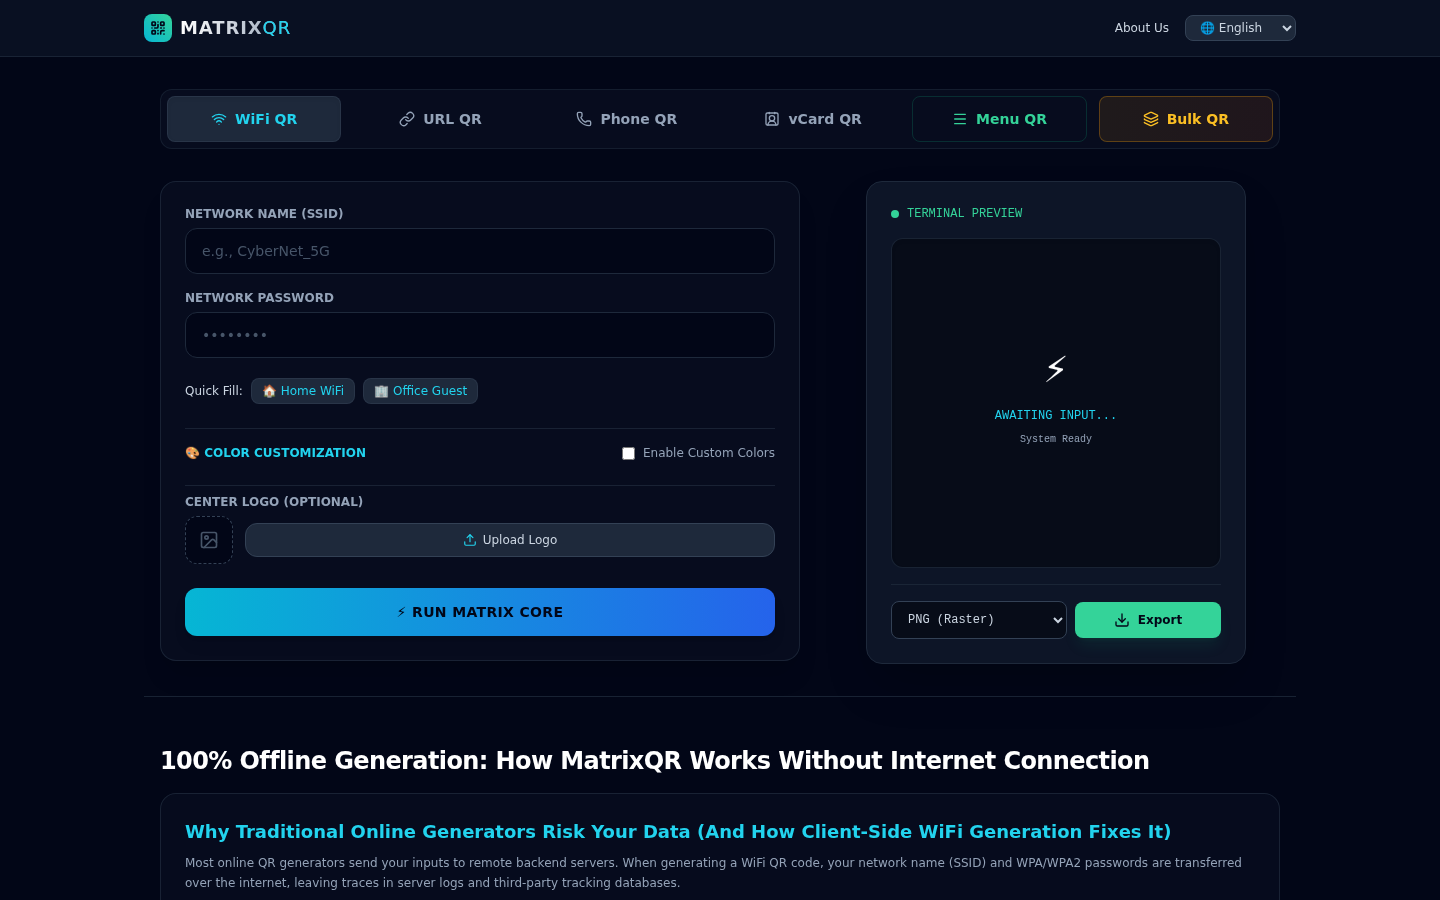Click the 'Quick Fill:' label
This screenshot has width=1440, height=900.
(x=214, y=391)
